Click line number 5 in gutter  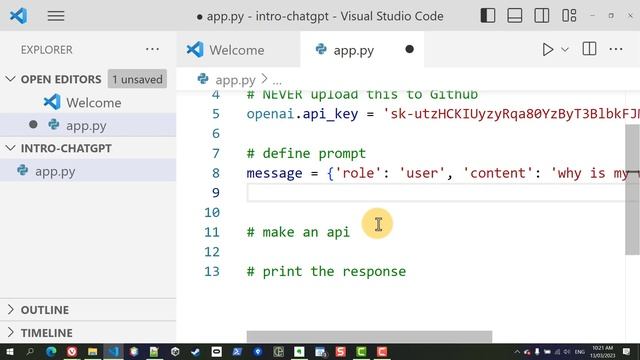(x=216, y=114)
